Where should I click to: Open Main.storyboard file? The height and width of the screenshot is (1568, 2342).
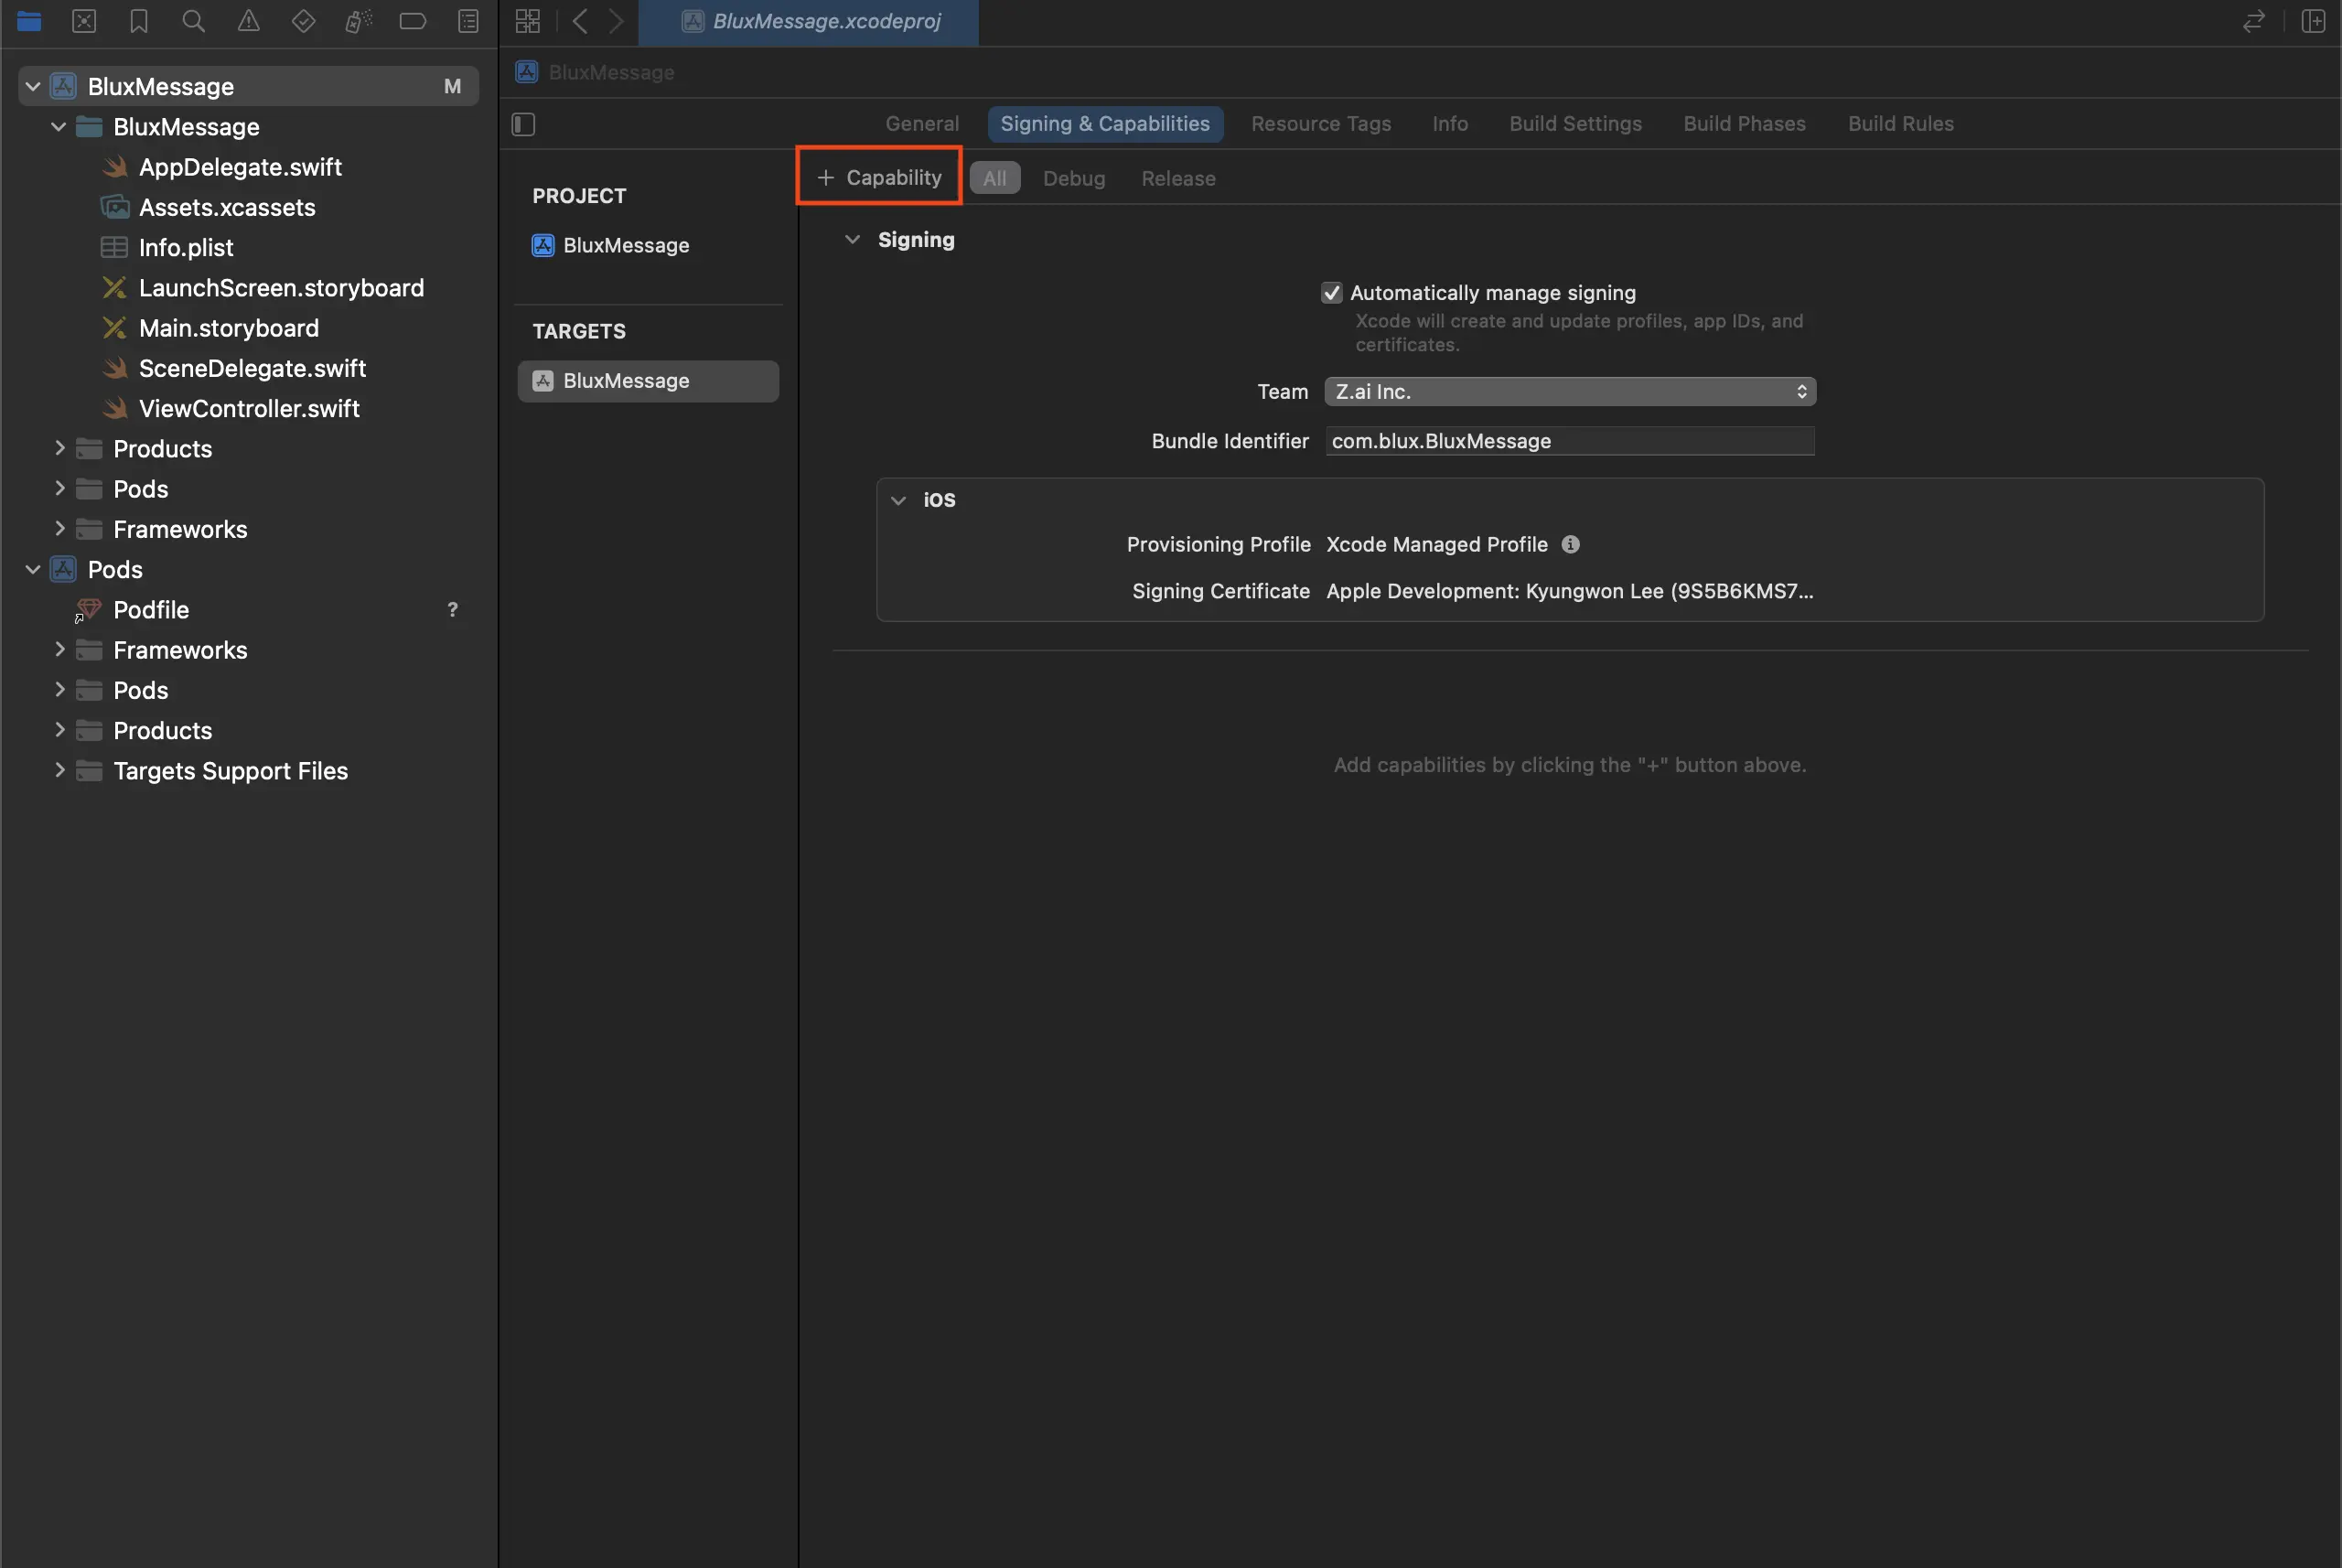coord(229,328)
